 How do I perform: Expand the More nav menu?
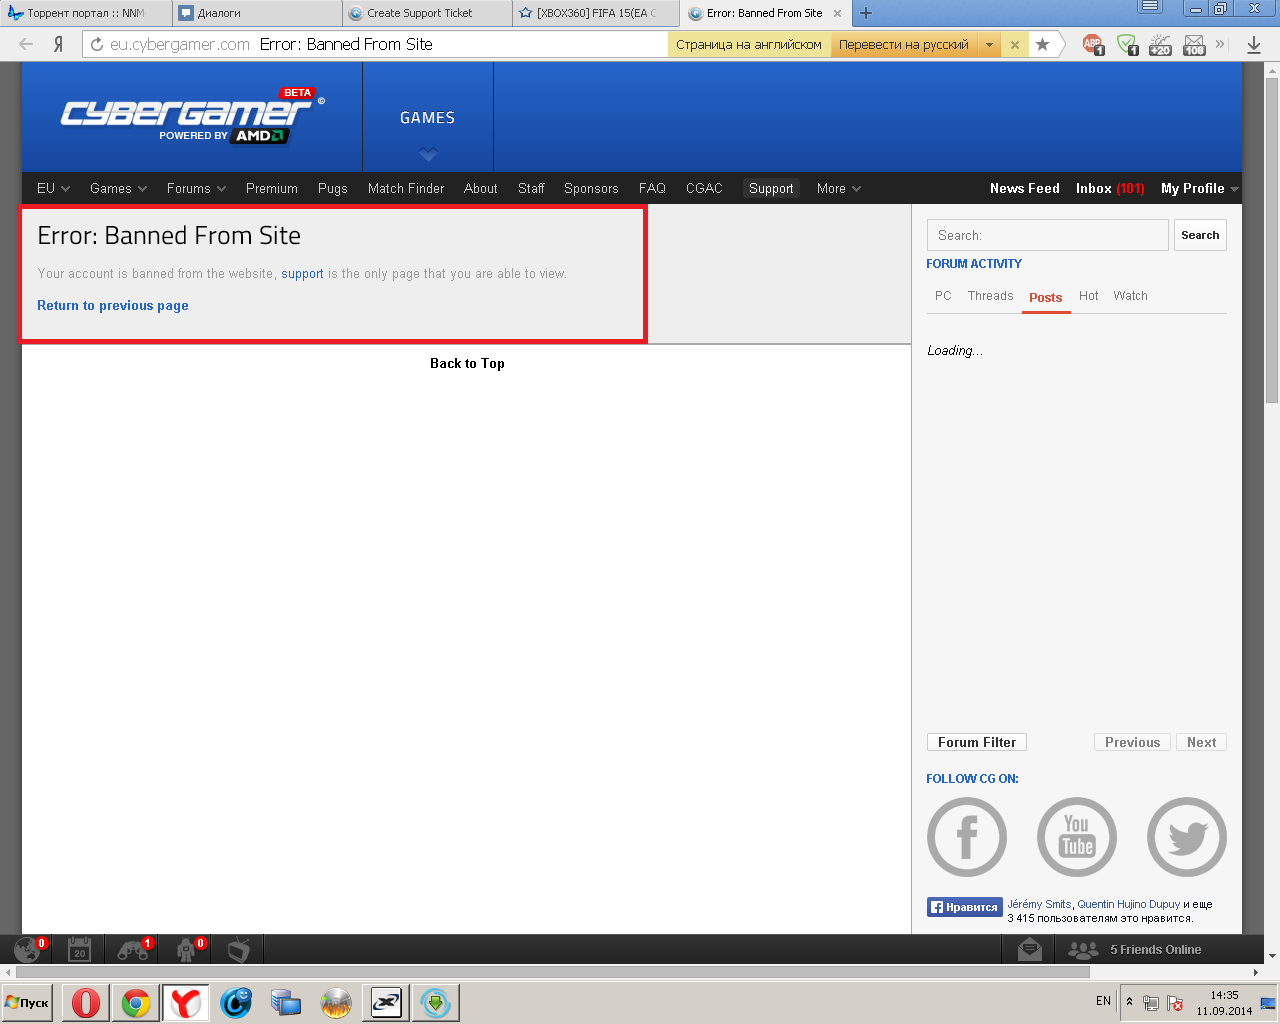tap(838, 188)
